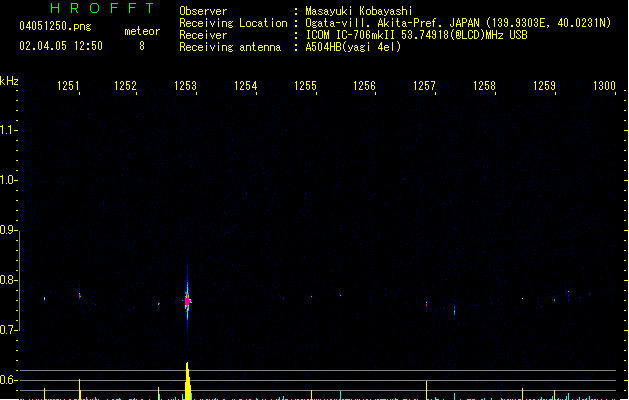Click the strong pink meteor echo near 1253
Image resolution: width=629 pixels, height=400 pixels.
coord(187,301)
